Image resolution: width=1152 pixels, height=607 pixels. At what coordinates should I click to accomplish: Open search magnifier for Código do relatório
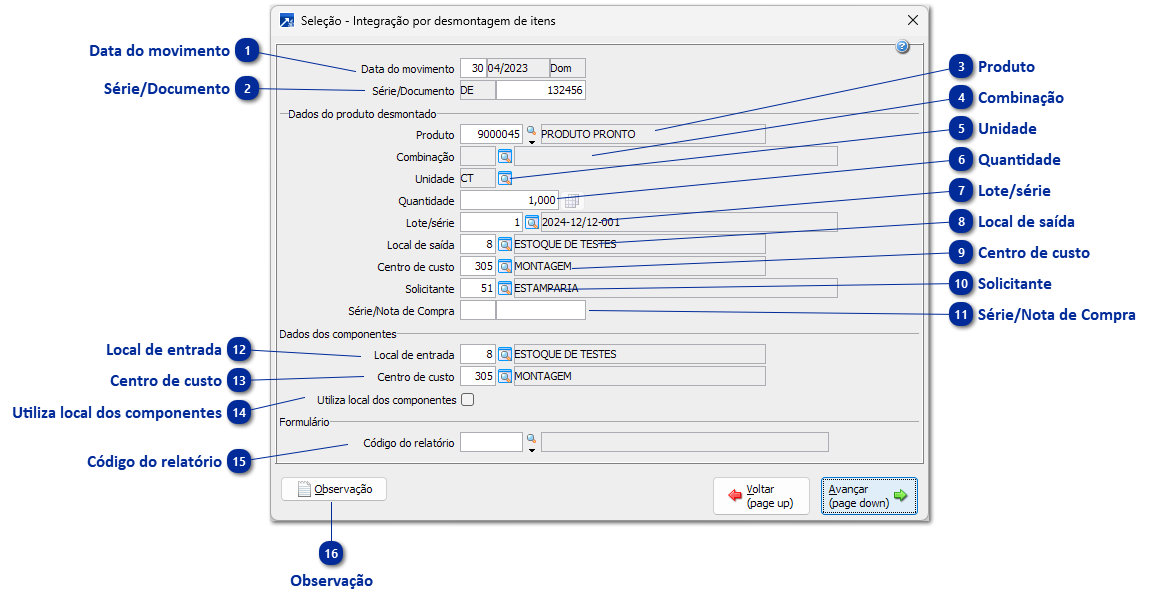(x=531, y=439)
